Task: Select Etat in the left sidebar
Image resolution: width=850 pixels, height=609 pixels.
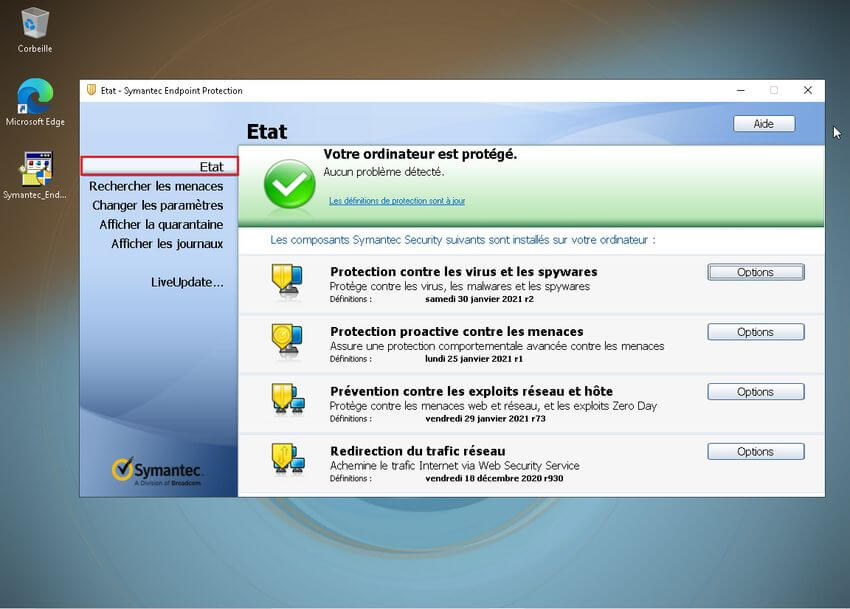Action: coord(159,166)
